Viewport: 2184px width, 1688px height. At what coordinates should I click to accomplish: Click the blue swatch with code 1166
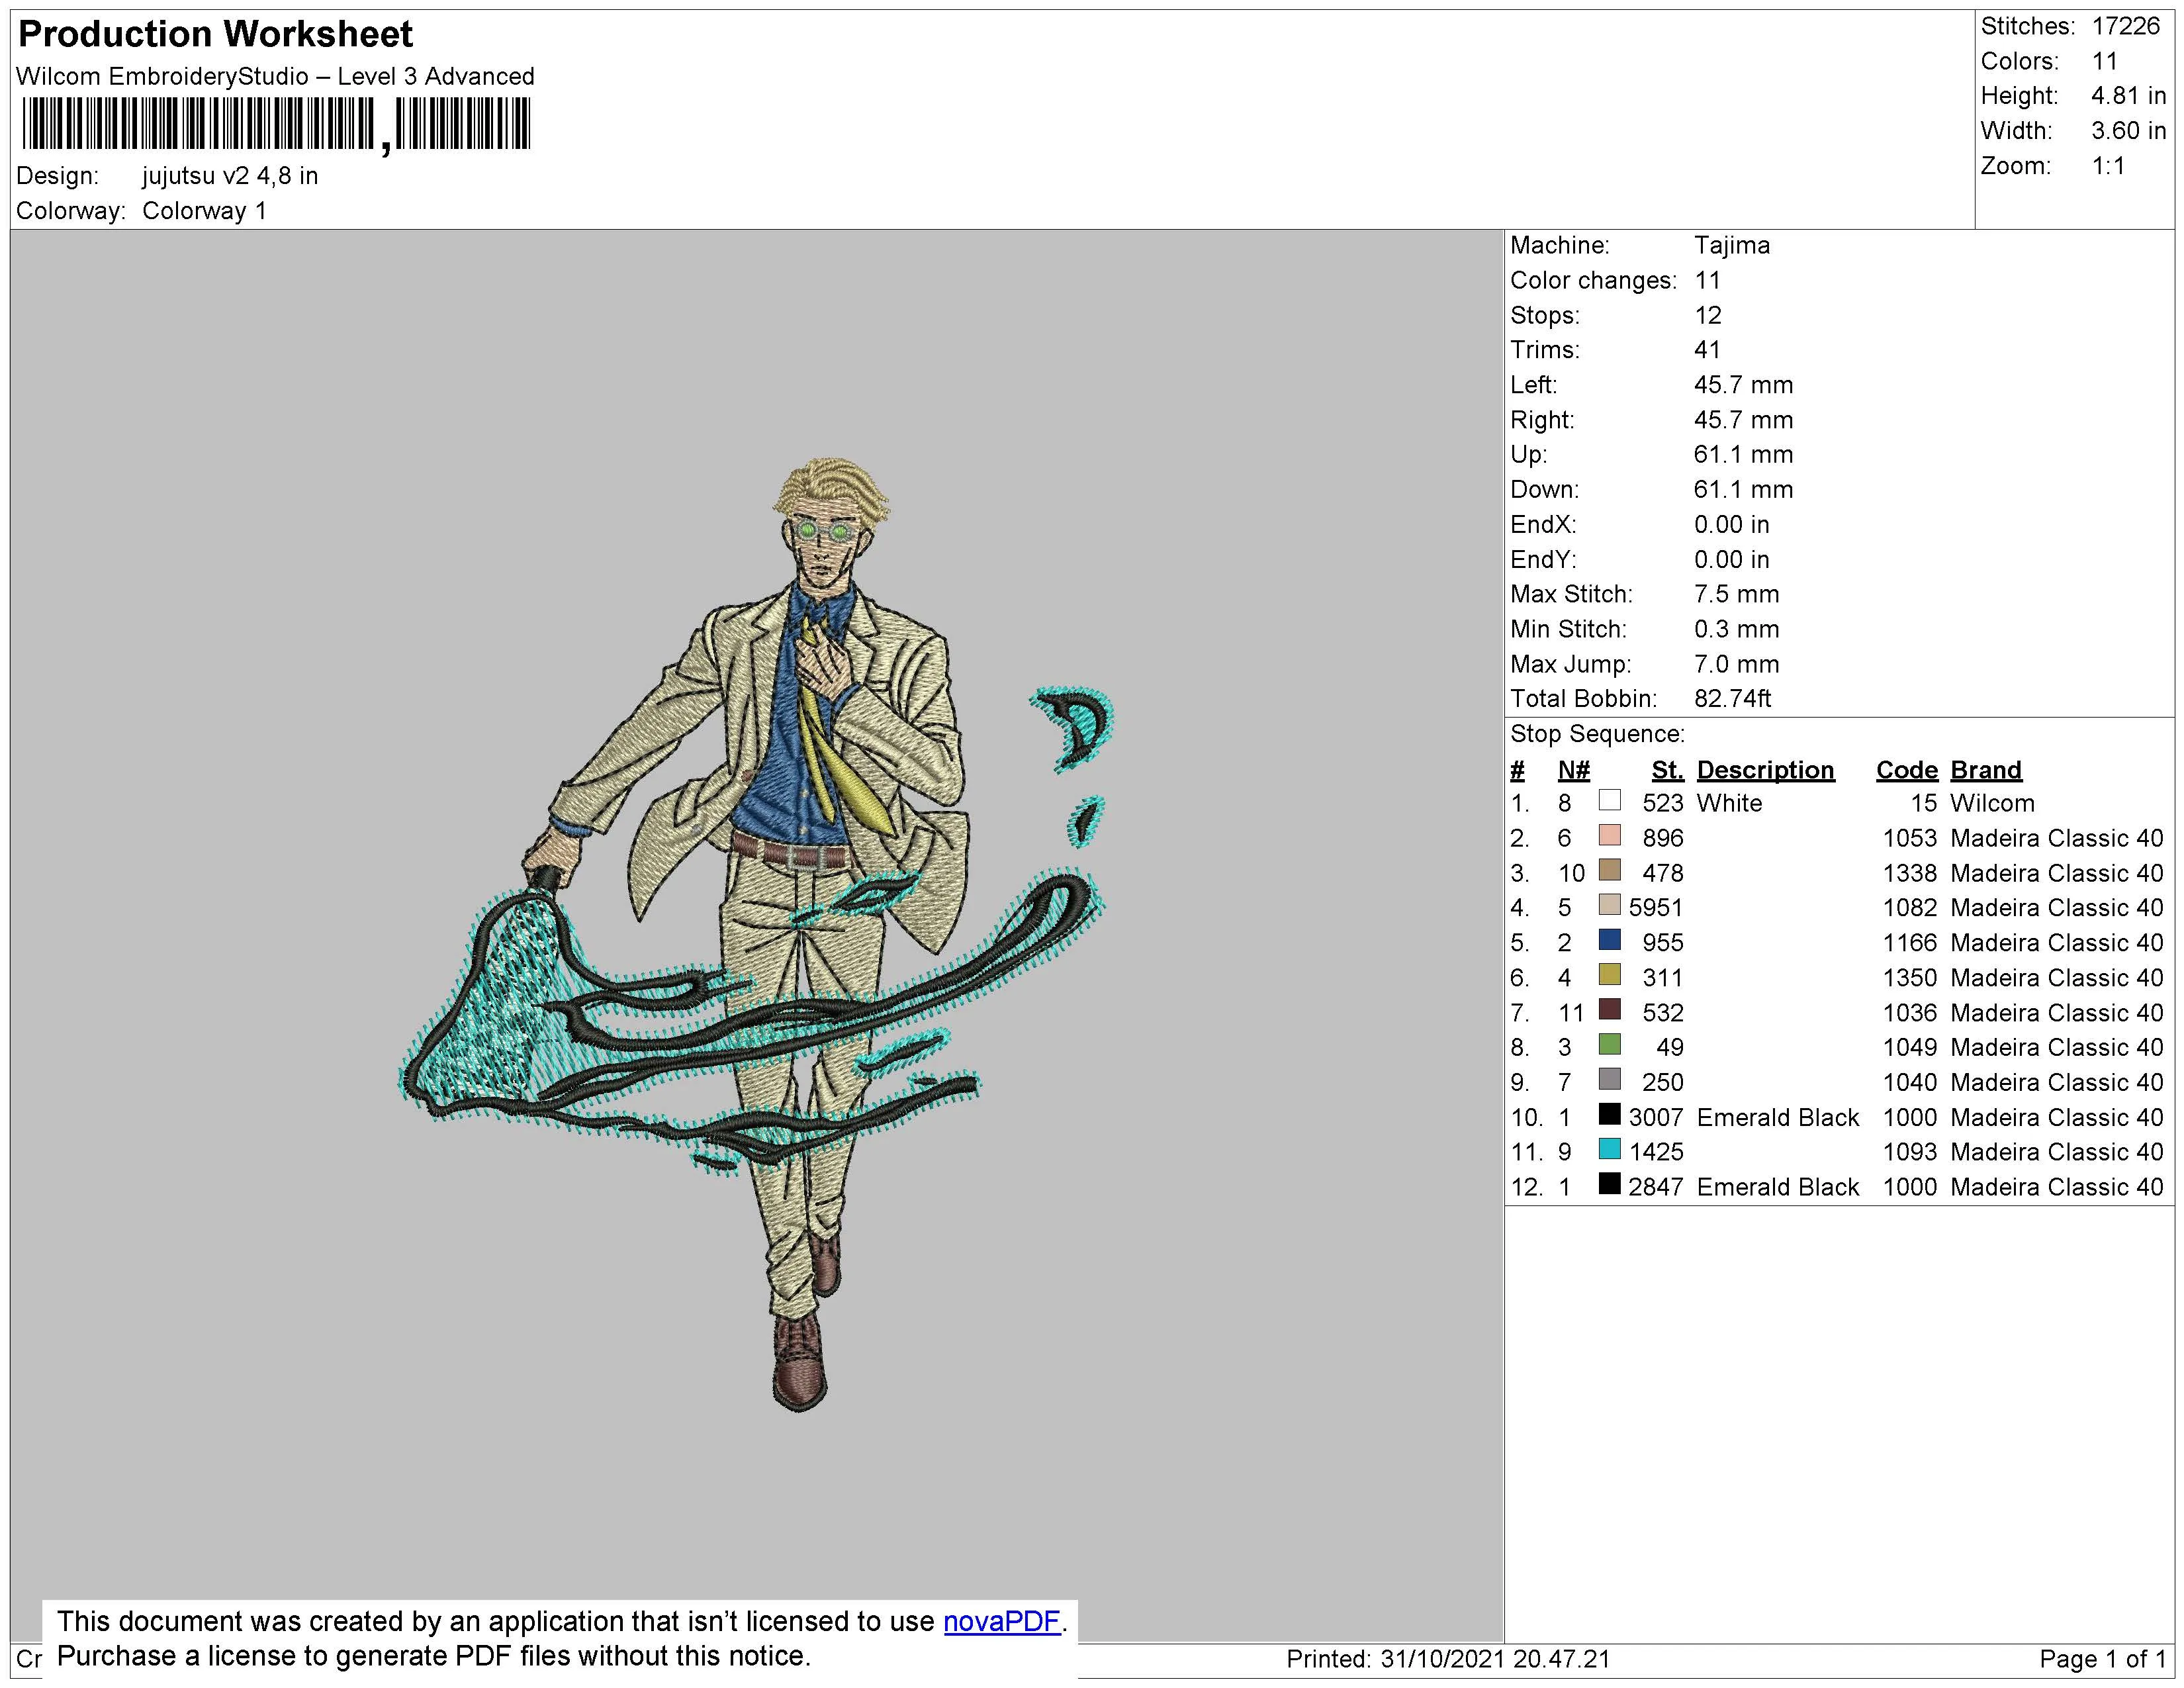click(1609, 940)
